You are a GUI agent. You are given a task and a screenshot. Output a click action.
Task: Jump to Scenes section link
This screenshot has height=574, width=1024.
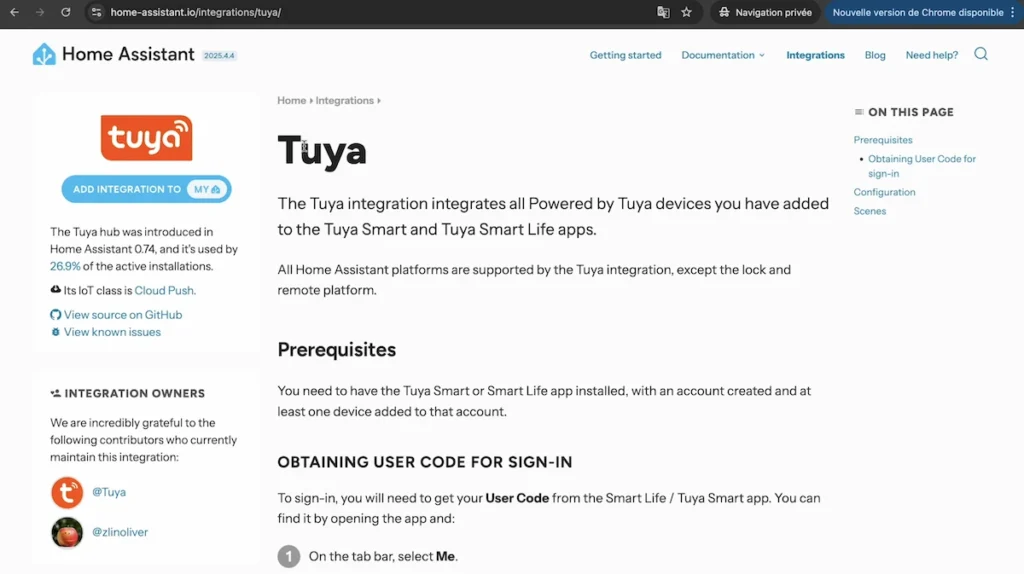pyautogui.click(x=869, y=212)
